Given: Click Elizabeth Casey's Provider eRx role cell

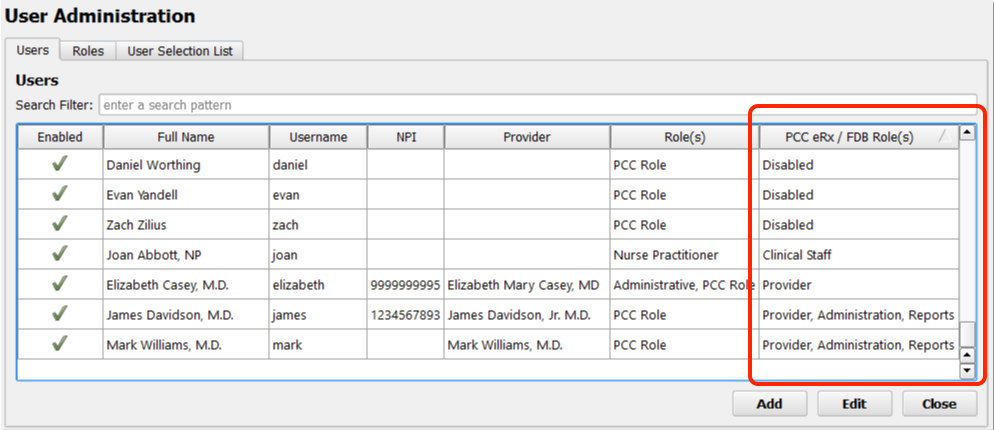Looking at the screenshot, I should pos(859,285).
